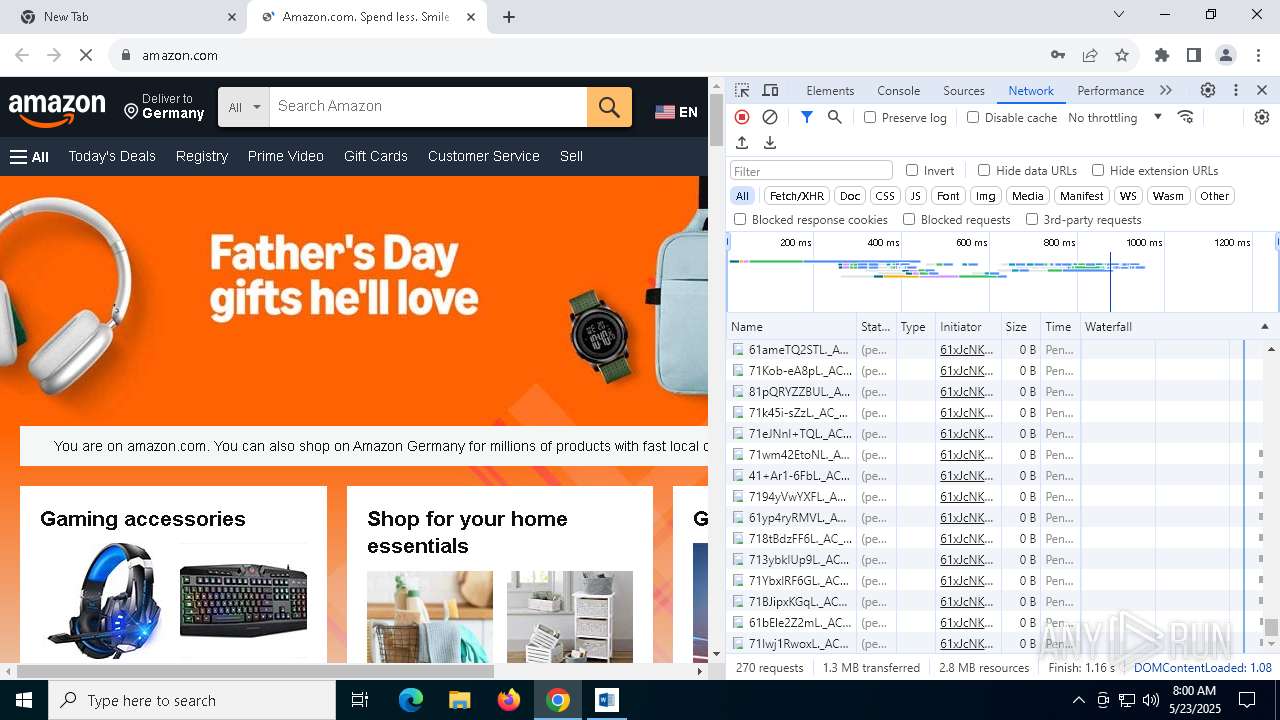Close the DevTools panel
1280x720 pixels.
1262,90
